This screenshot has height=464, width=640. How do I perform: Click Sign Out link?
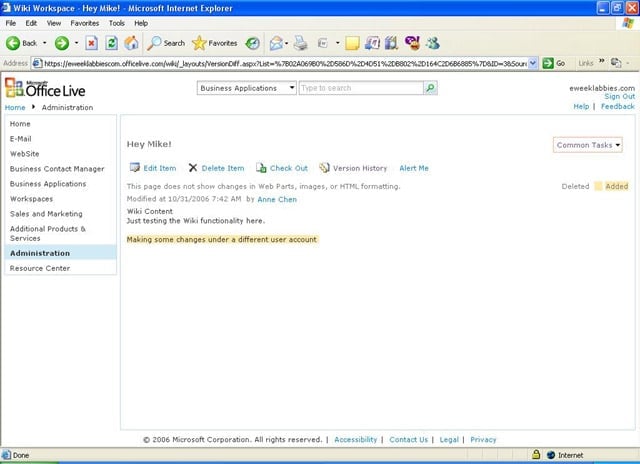pyautogui.click(x=620, y=97)
